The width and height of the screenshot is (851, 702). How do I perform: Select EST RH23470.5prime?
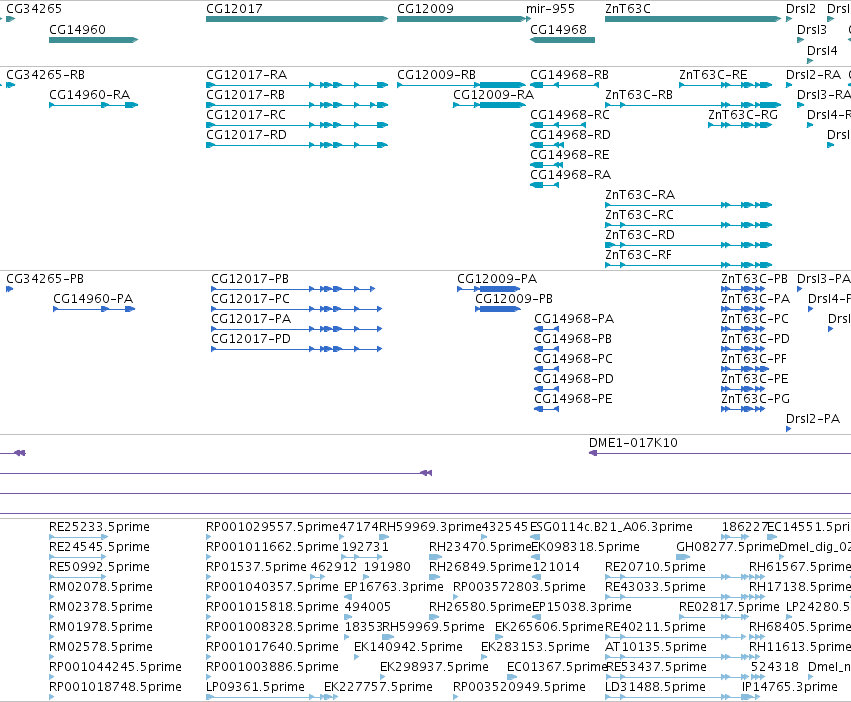point(436,557)
